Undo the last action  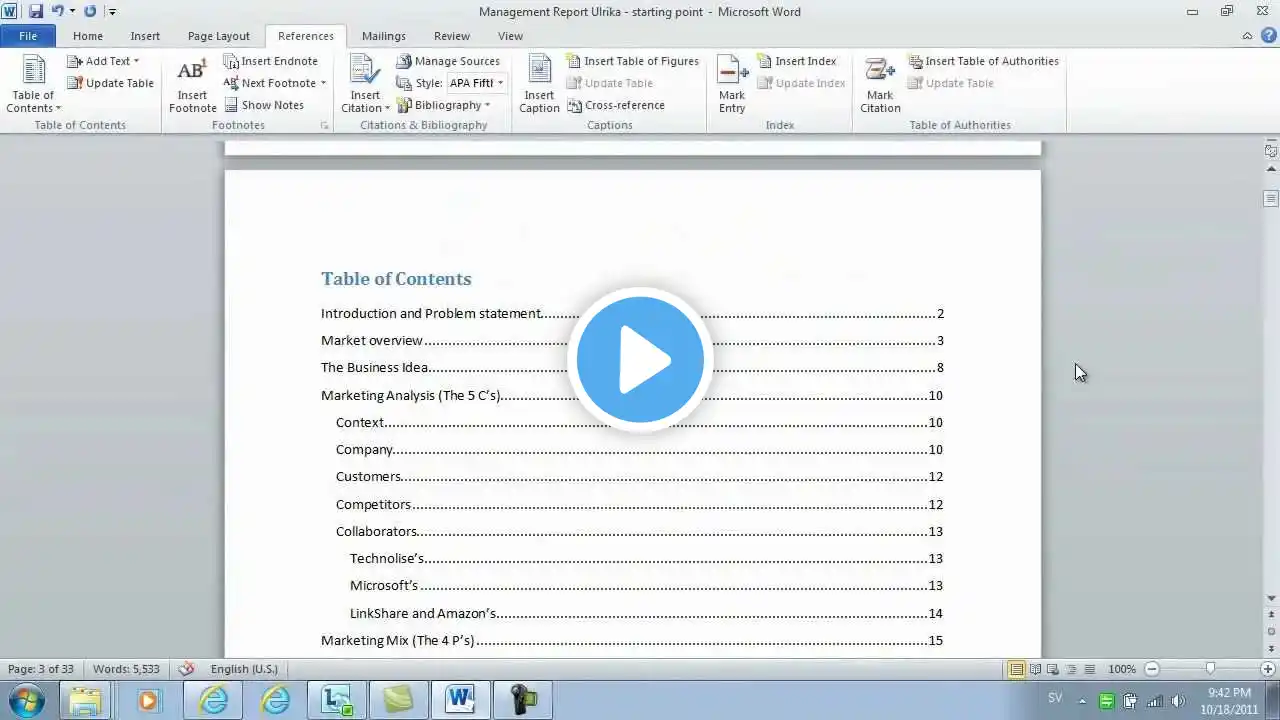[x=57, y=11]
